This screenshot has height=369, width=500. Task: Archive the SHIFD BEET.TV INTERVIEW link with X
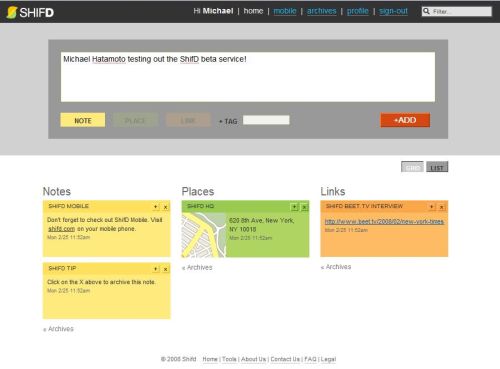pos(442,207)
